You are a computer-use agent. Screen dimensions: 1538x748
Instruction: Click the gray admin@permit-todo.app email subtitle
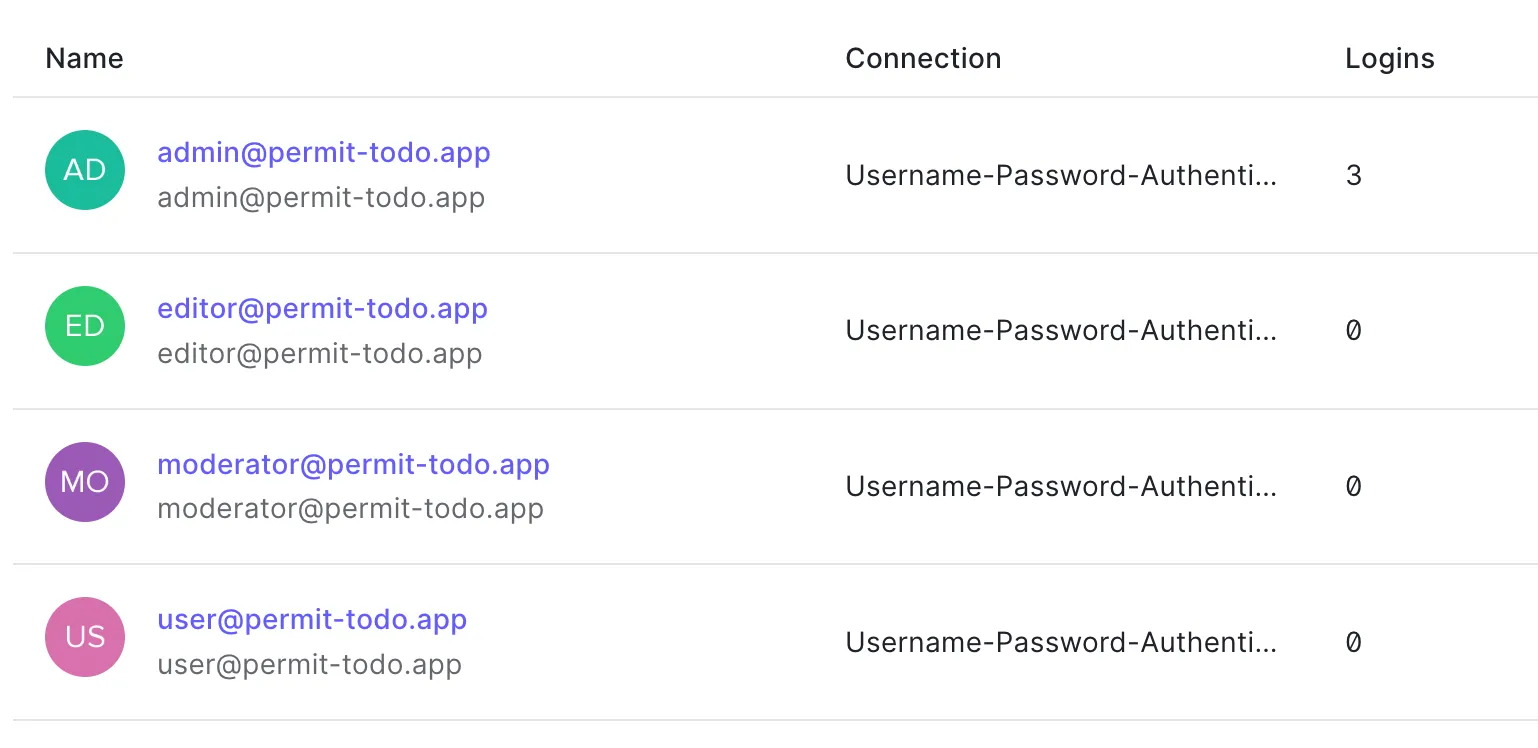(321, 198)
